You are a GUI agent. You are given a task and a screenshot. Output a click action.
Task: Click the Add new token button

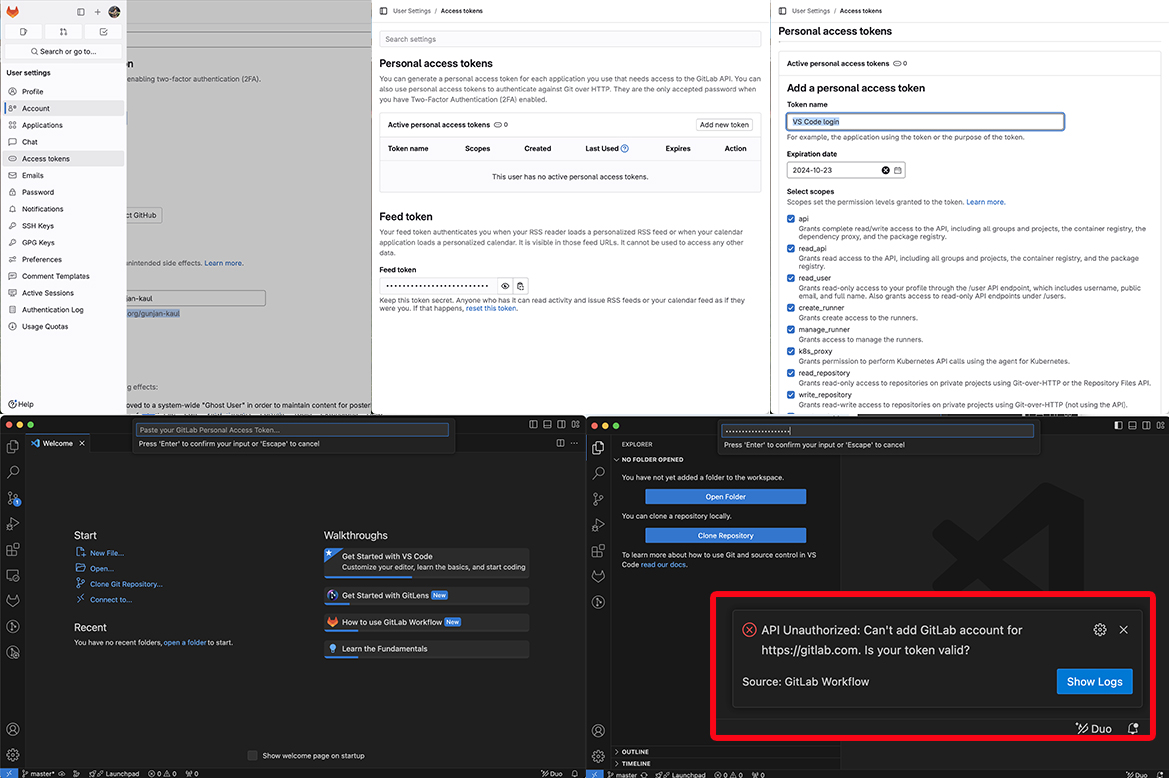(x=724, y=125)
